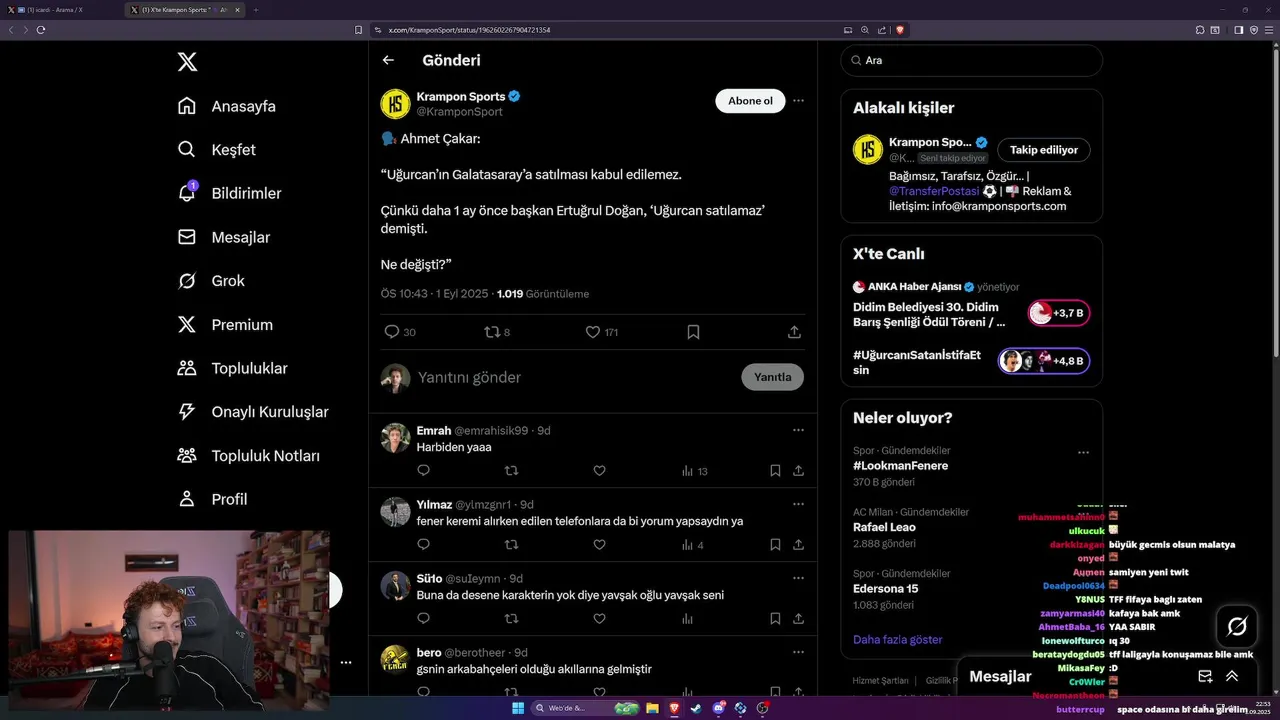
Task: Open the Premium page
Action: point(225,324)
